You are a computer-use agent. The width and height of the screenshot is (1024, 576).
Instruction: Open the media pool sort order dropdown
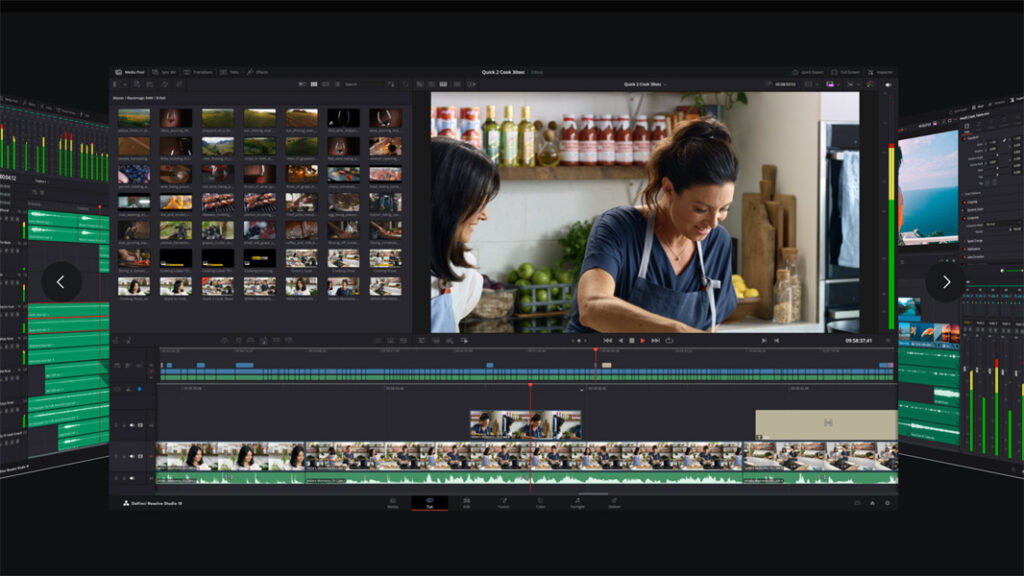tap(392, 83)
